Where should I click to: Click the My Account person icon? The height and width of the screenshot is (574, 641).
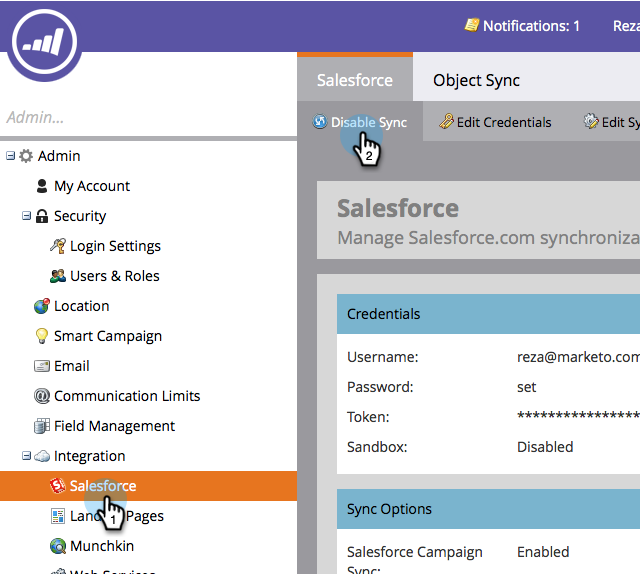(x=42, y=186)
